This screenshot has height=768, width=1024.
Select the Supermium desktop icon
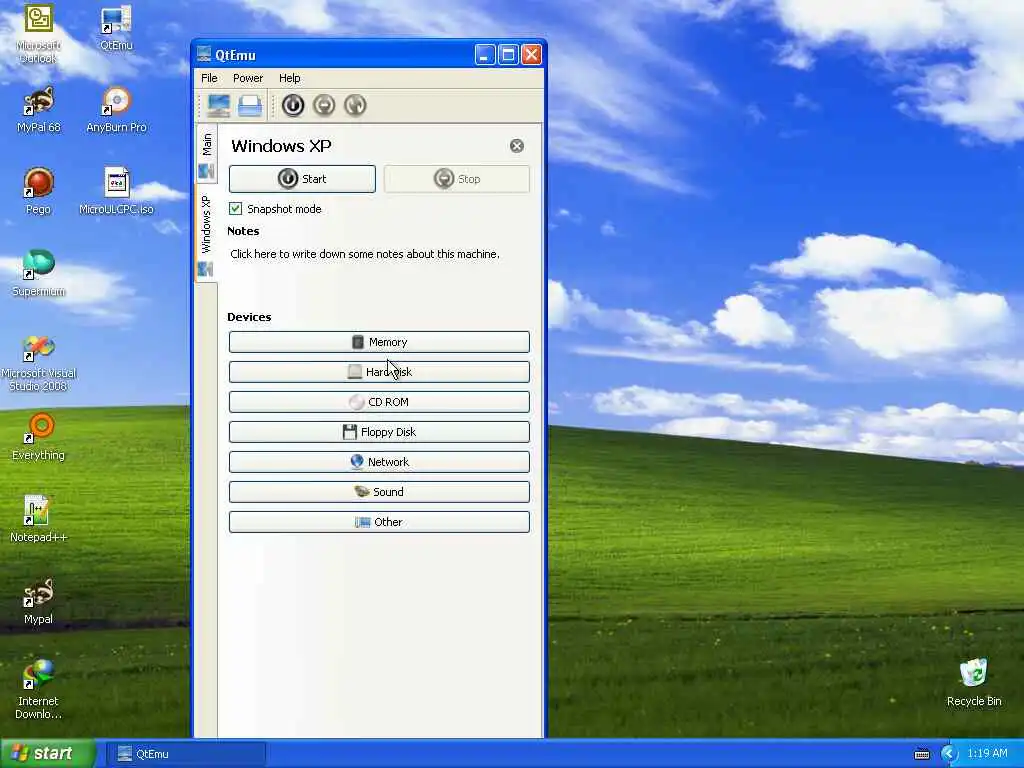coord(39,274)
